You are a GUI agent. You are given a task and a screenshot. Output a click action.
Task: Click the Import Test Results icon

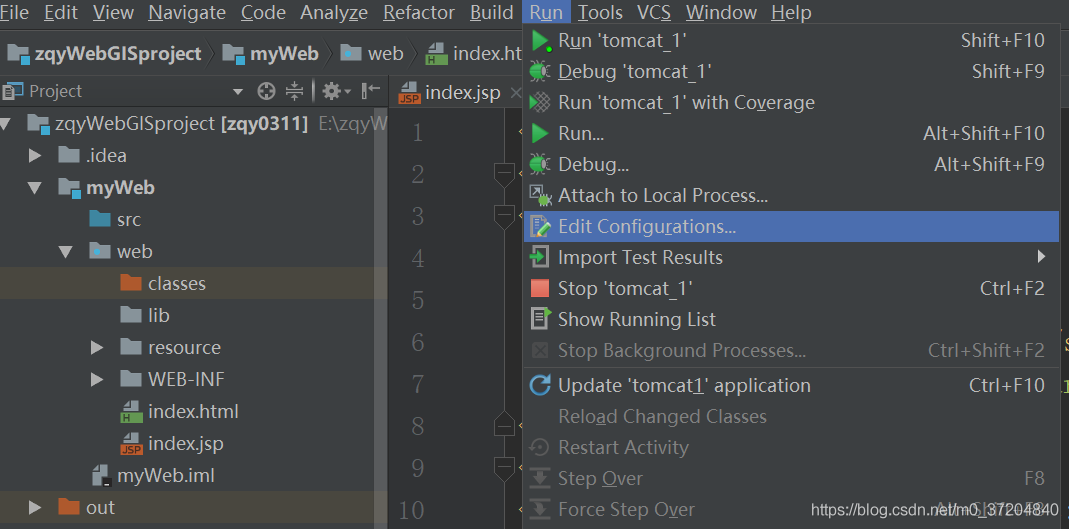pyautogui.click(x=539, y=257)
